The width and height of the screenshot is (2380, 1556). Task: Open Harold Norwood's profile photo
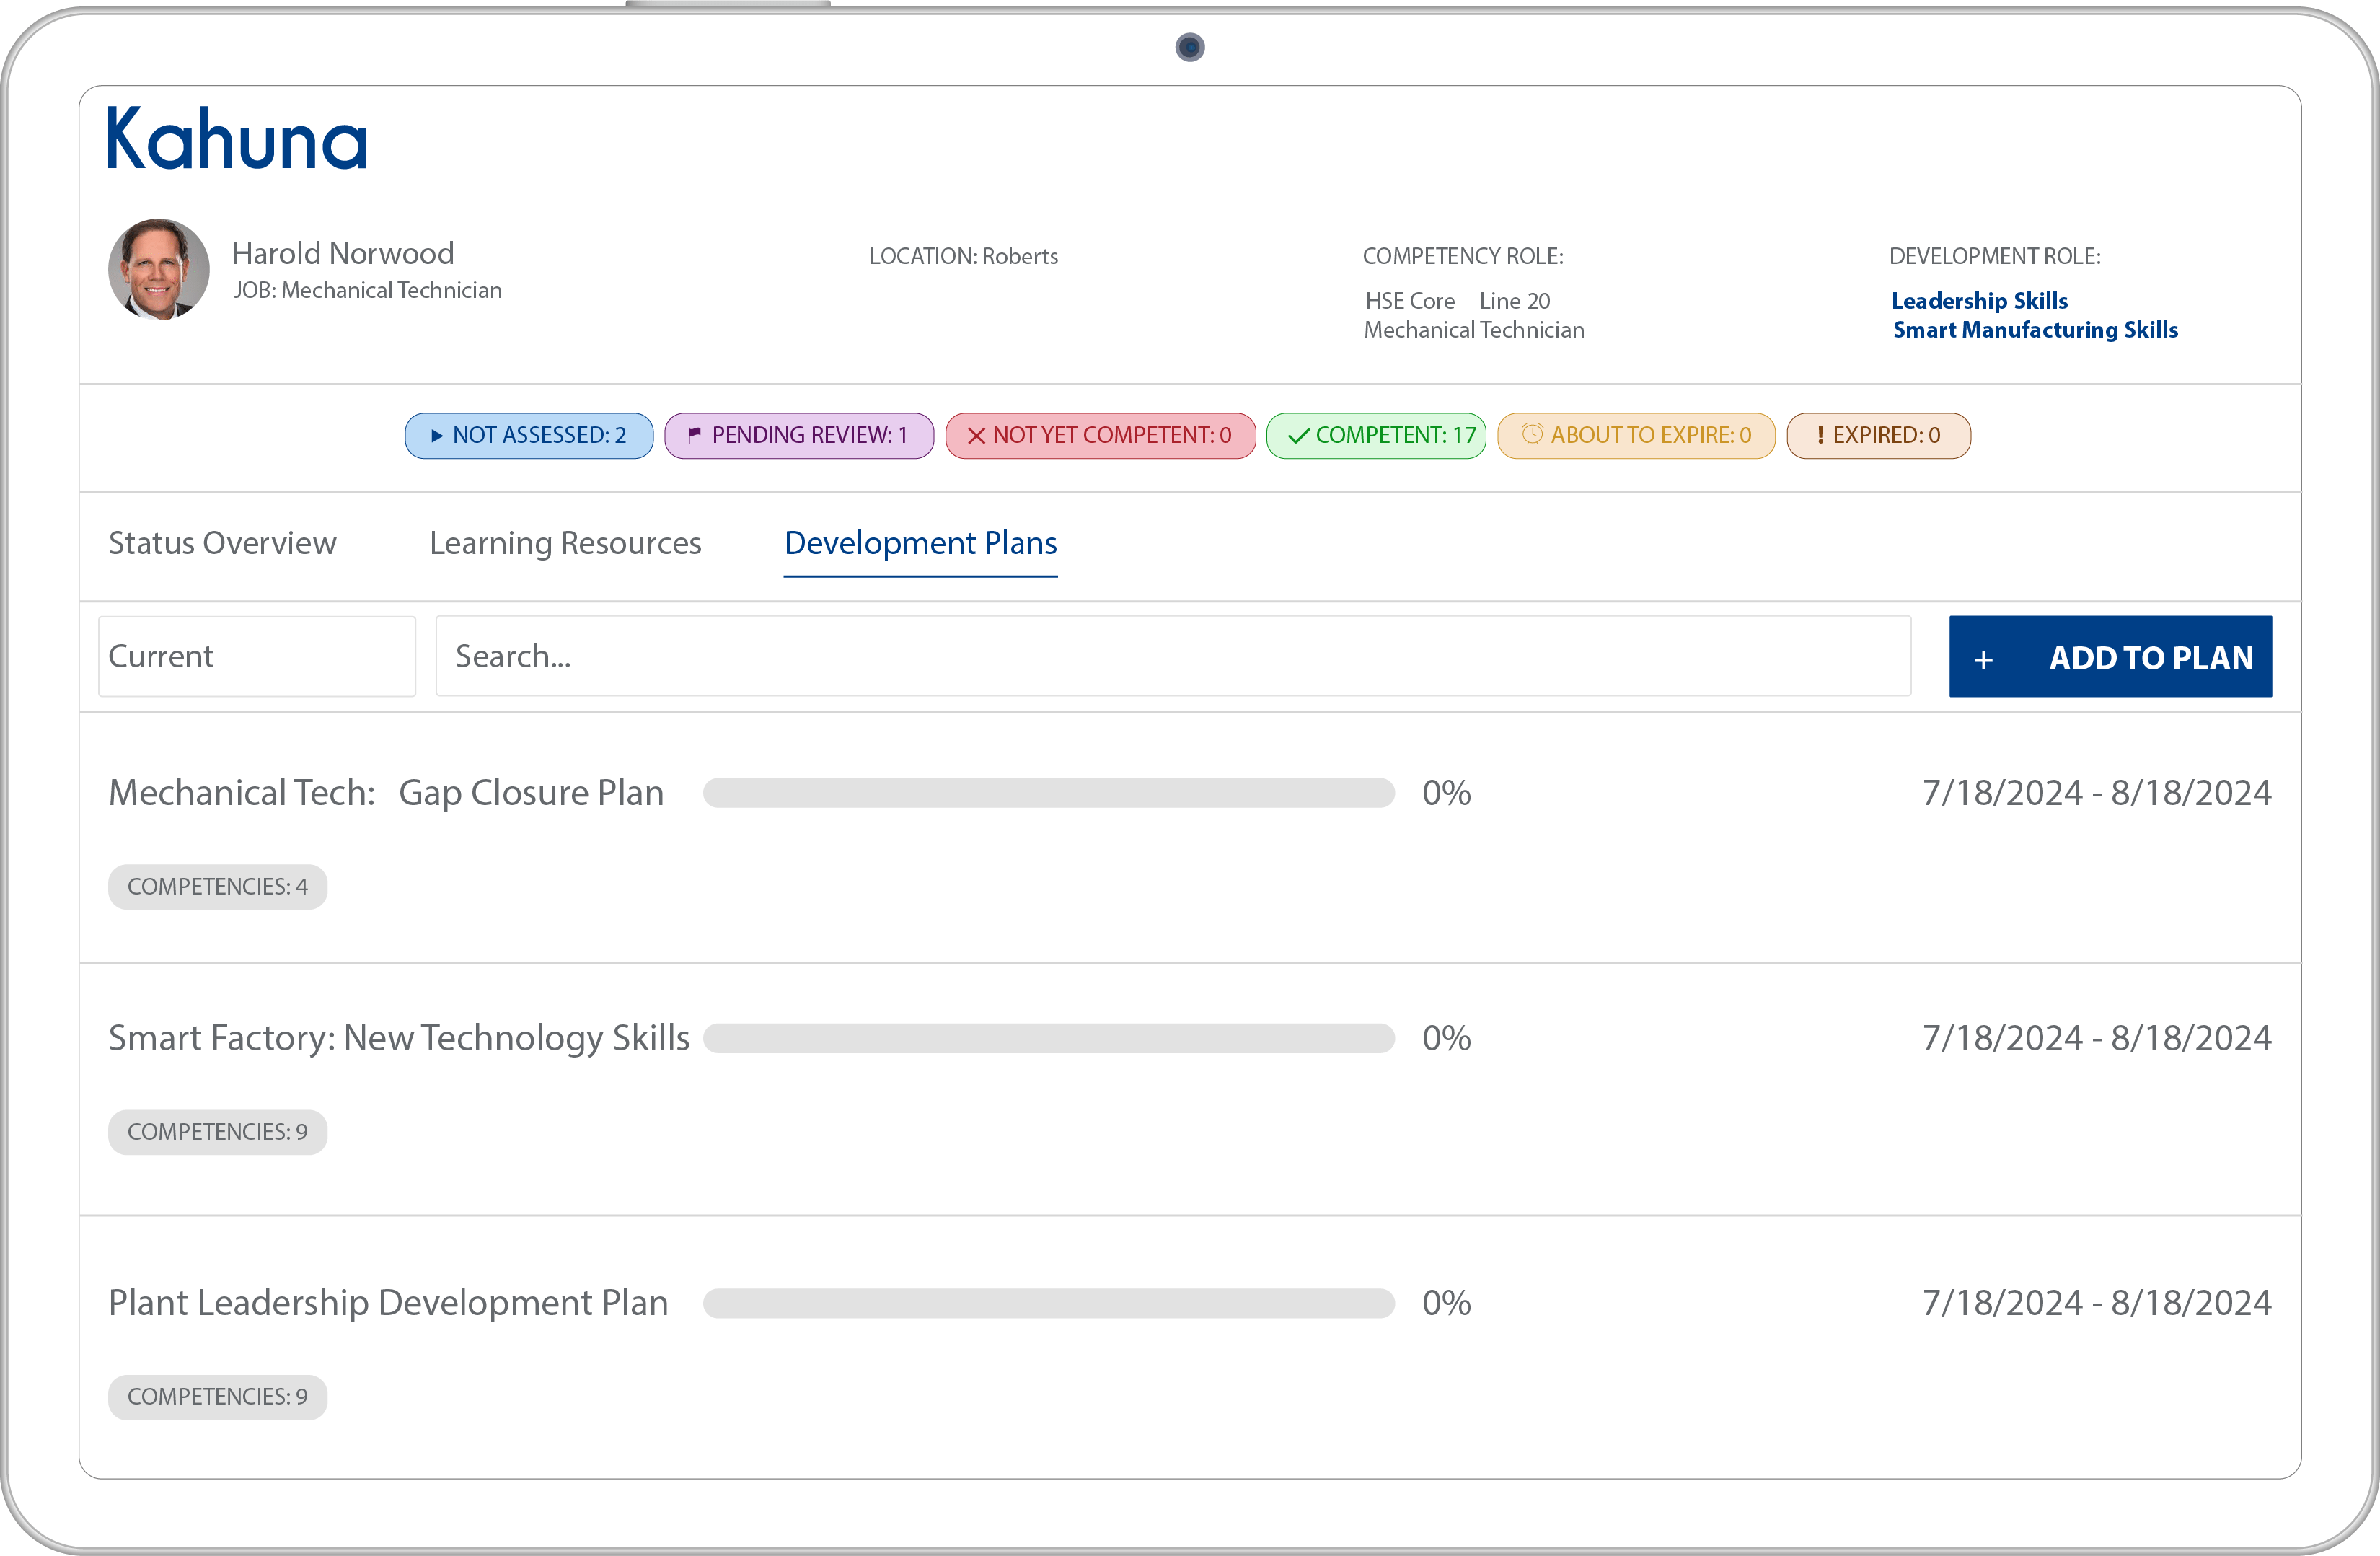click(x=159, y=270)
